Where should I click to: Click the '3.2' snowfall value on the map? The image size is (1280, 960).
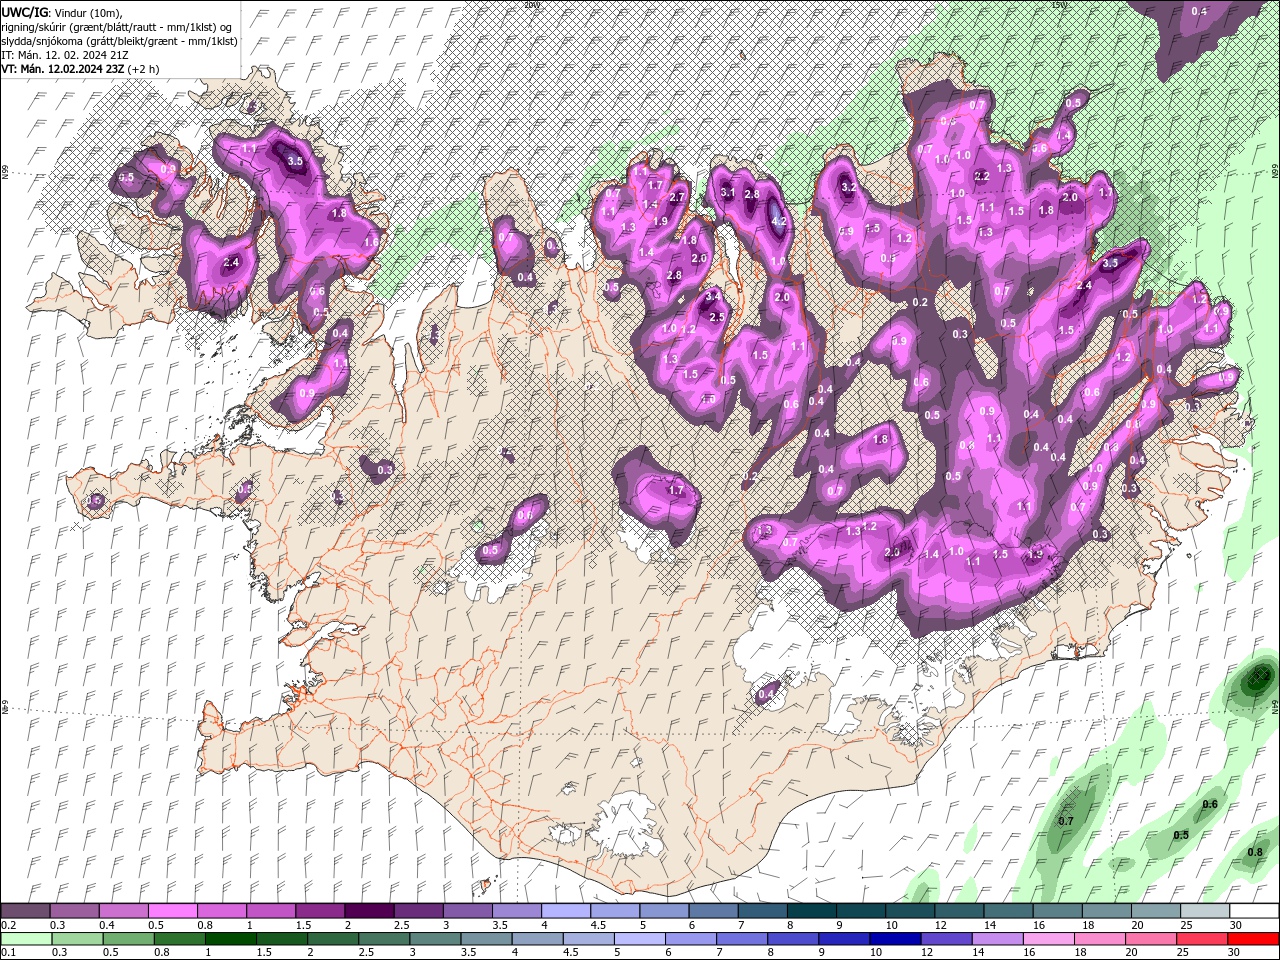[x=849, y=187]
